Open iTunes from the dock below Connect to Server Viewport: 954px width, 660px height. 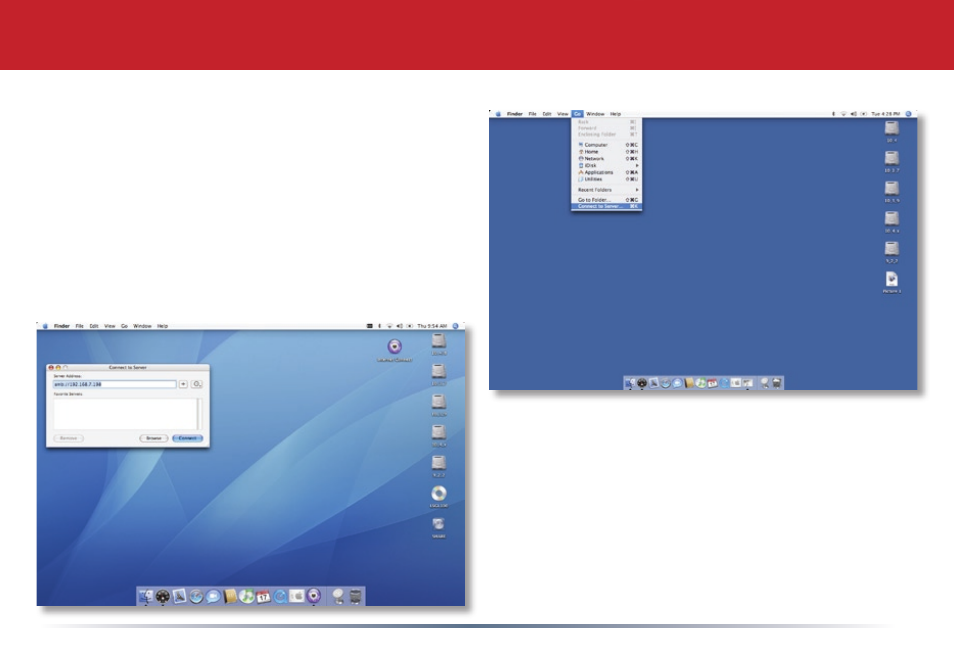246,597
